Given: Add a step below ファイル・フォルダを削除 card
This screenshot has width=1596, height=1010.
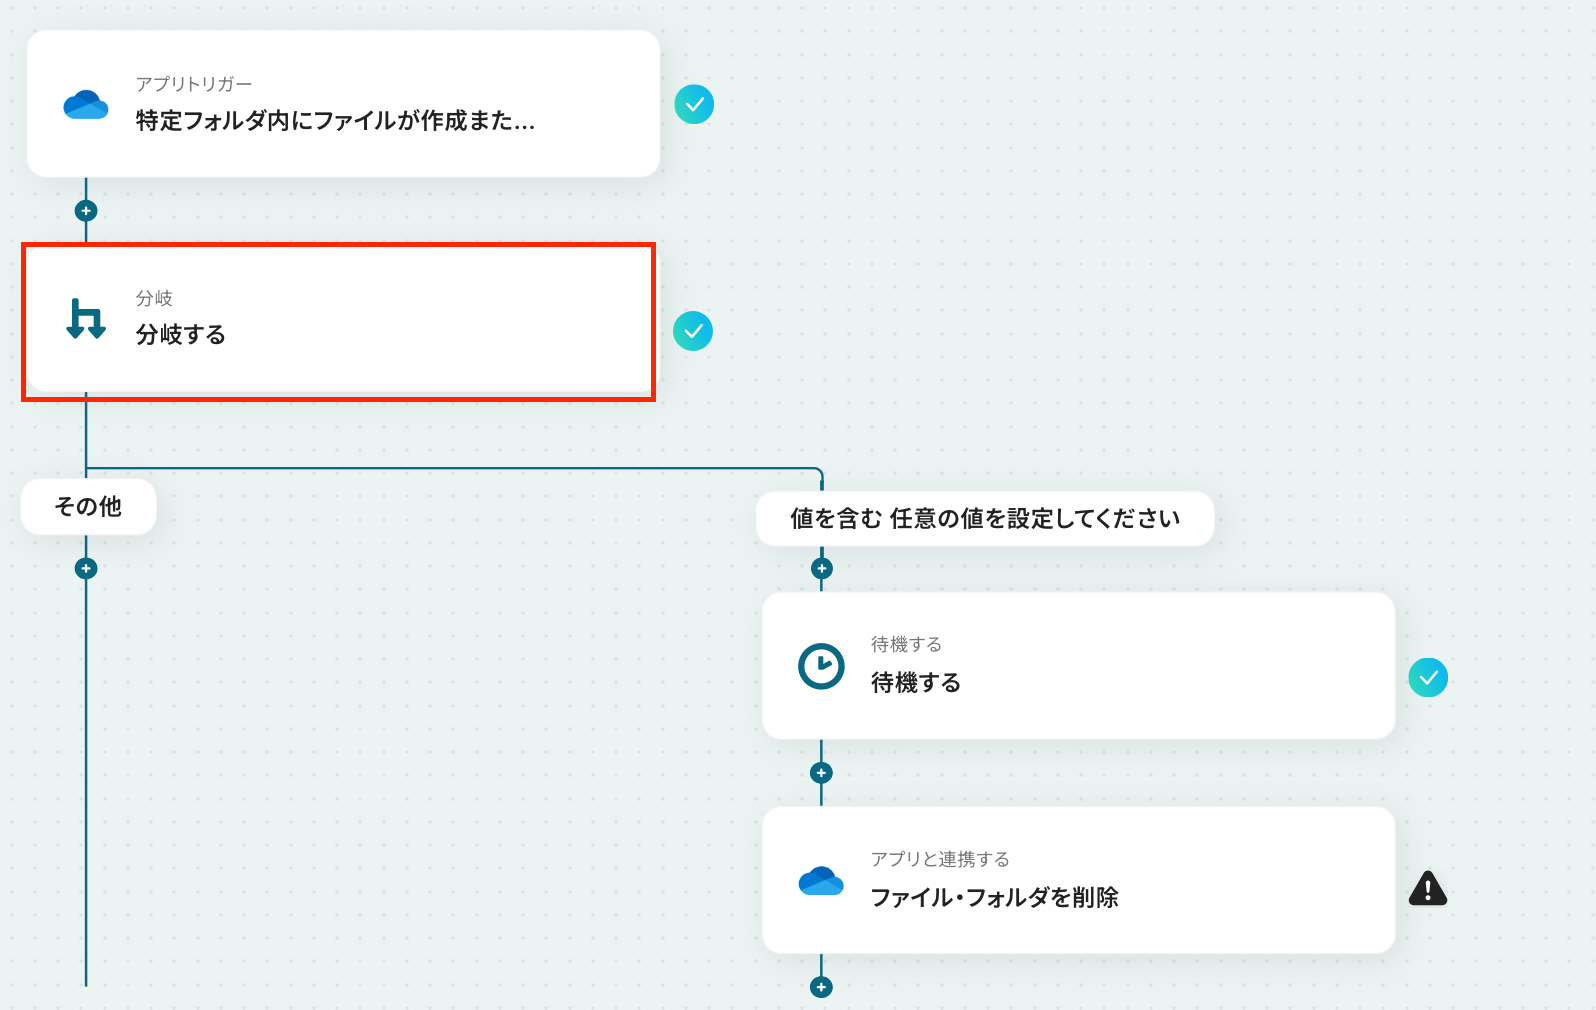Looking at the screenshot, I should (821, 987).
